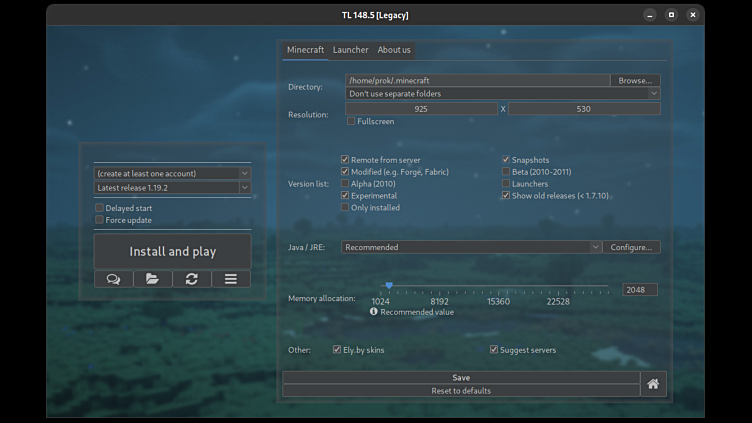
Task: Uncheck Show old releases option
Action: coord(505,196)
